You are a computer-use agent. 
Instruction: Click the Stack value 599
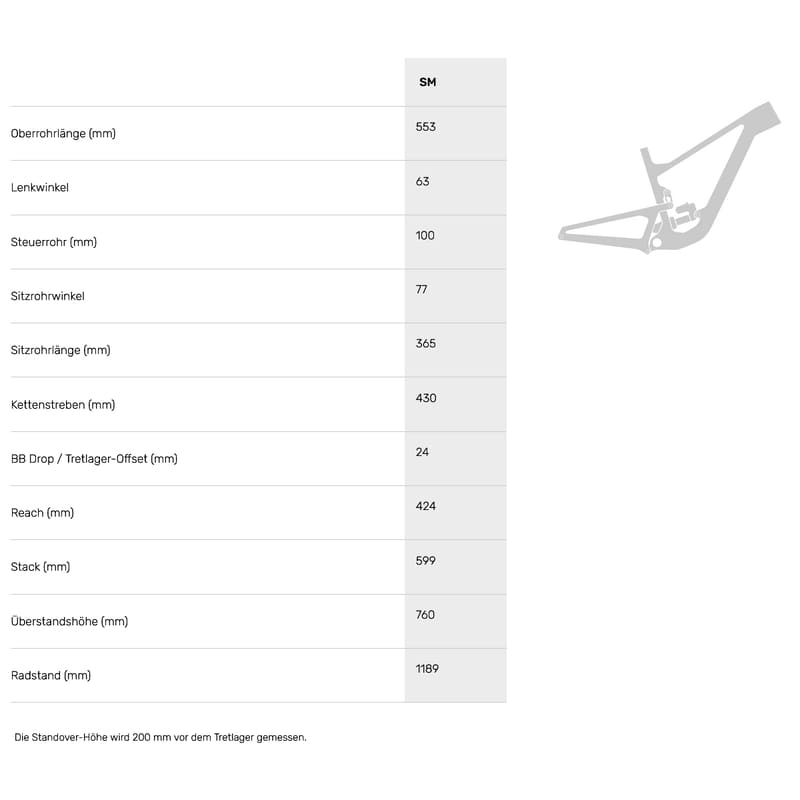[x=426, y=560]
